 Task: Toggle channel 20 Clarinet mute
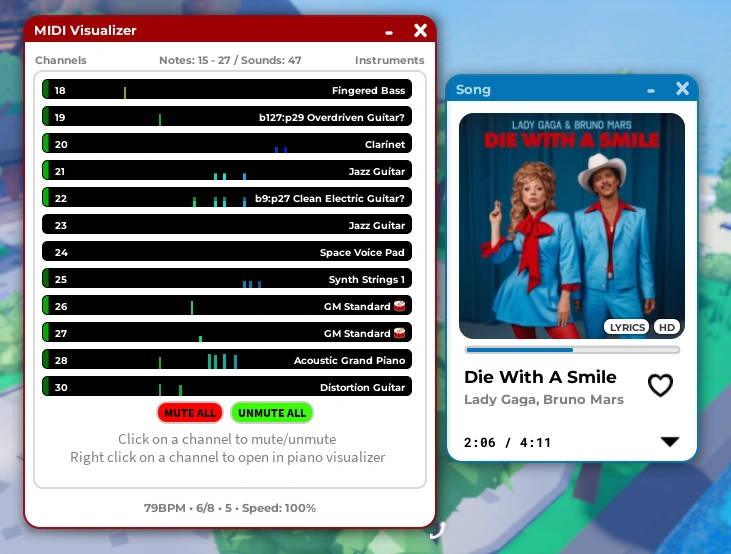coord(227,144)
